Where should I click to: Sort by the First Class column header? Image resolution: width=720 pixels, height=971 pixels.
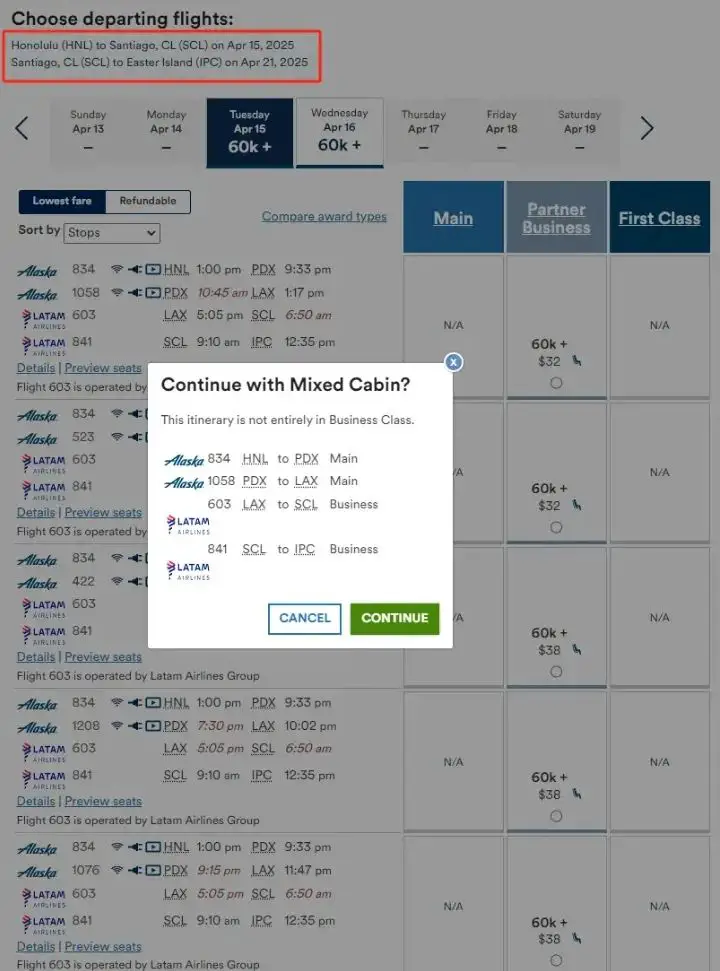(x=659, y=218)
